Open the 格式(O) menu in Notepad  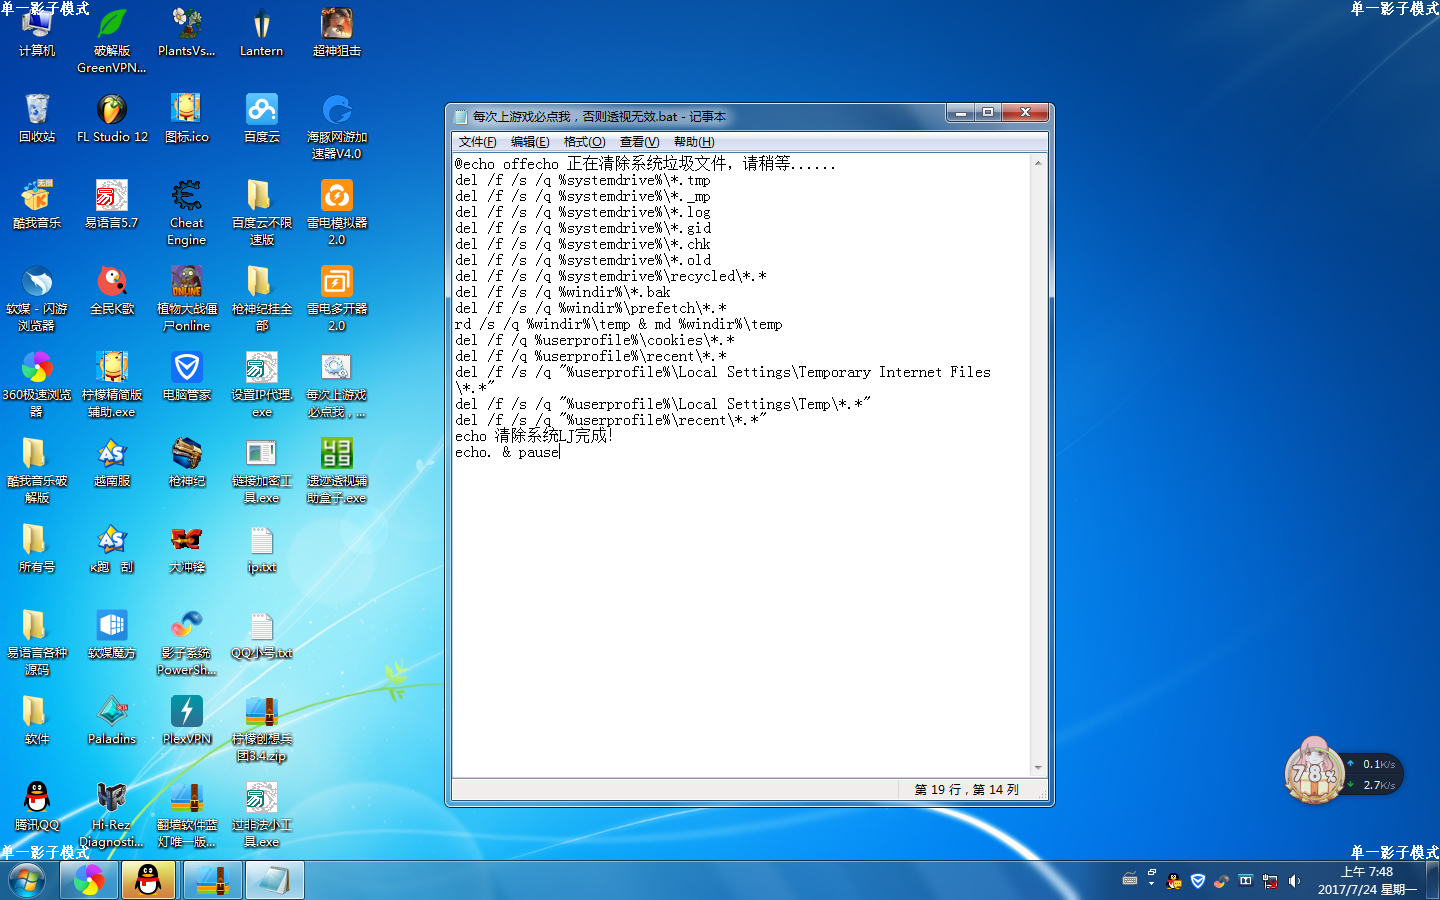point(584,142)
